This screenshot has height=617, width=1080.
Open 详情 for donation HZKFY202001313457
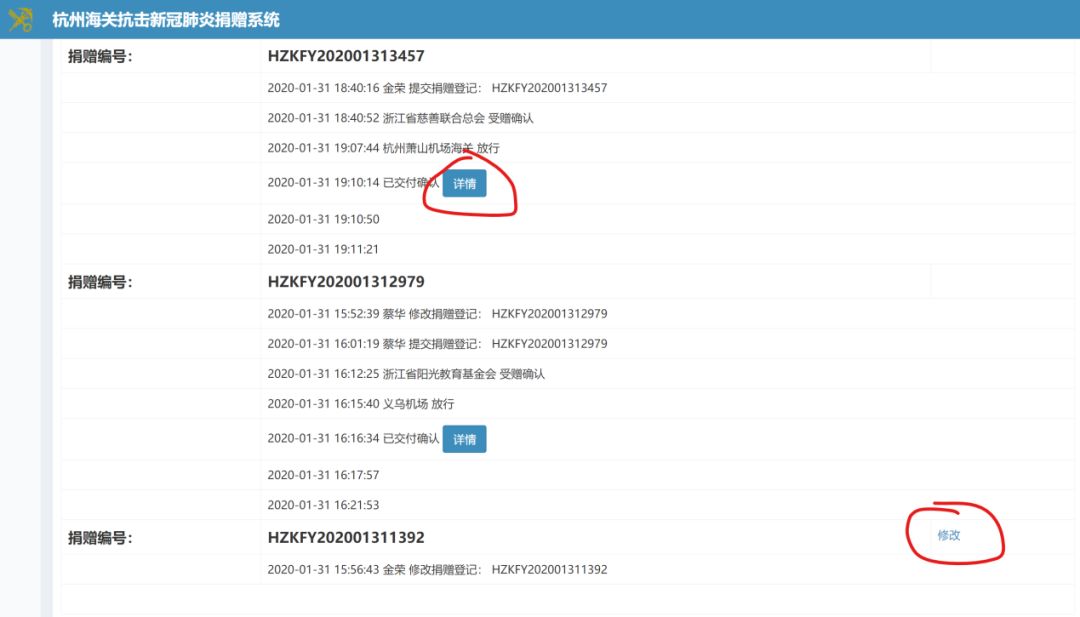coord(464,183)
